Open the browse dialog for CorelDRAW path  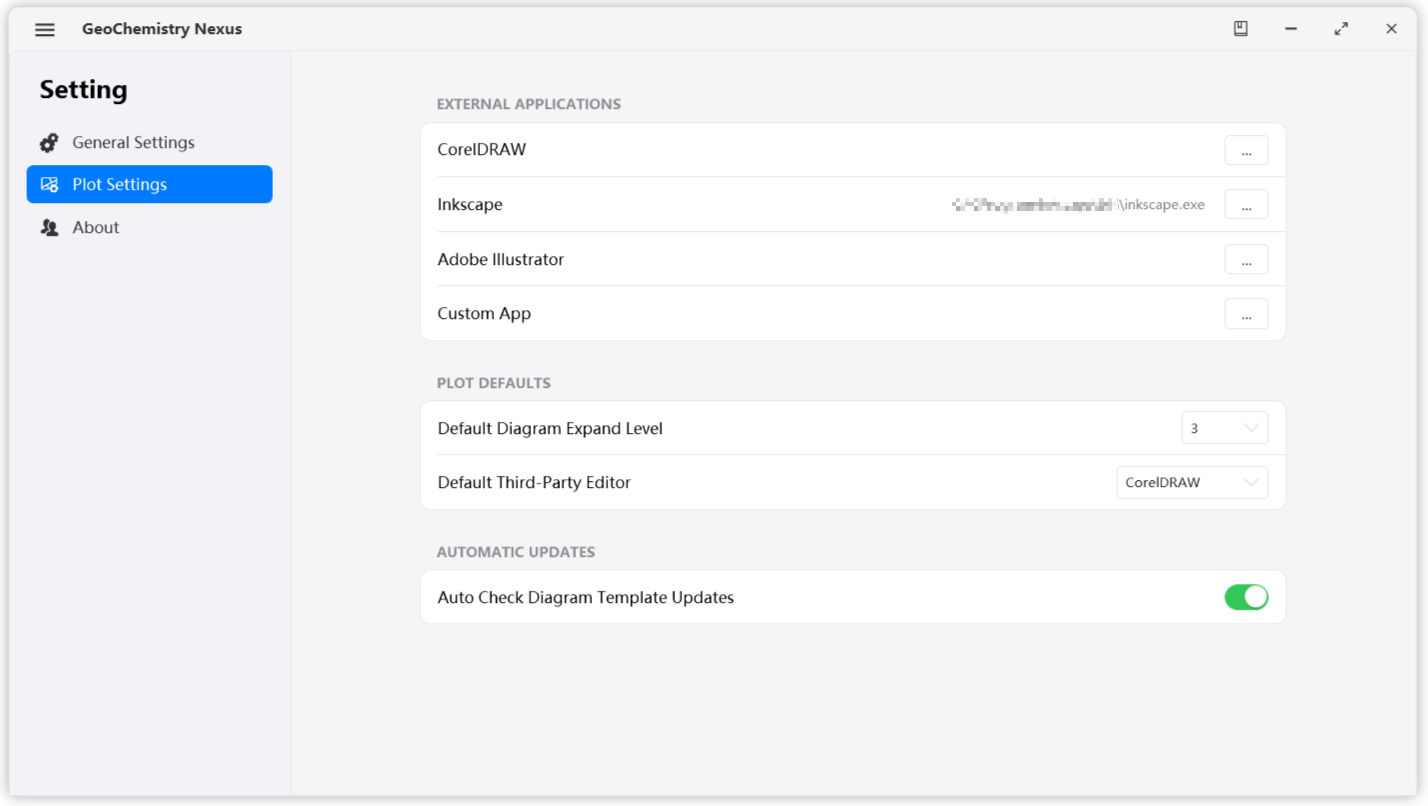pyautogui.click(x=1246, y=150)
